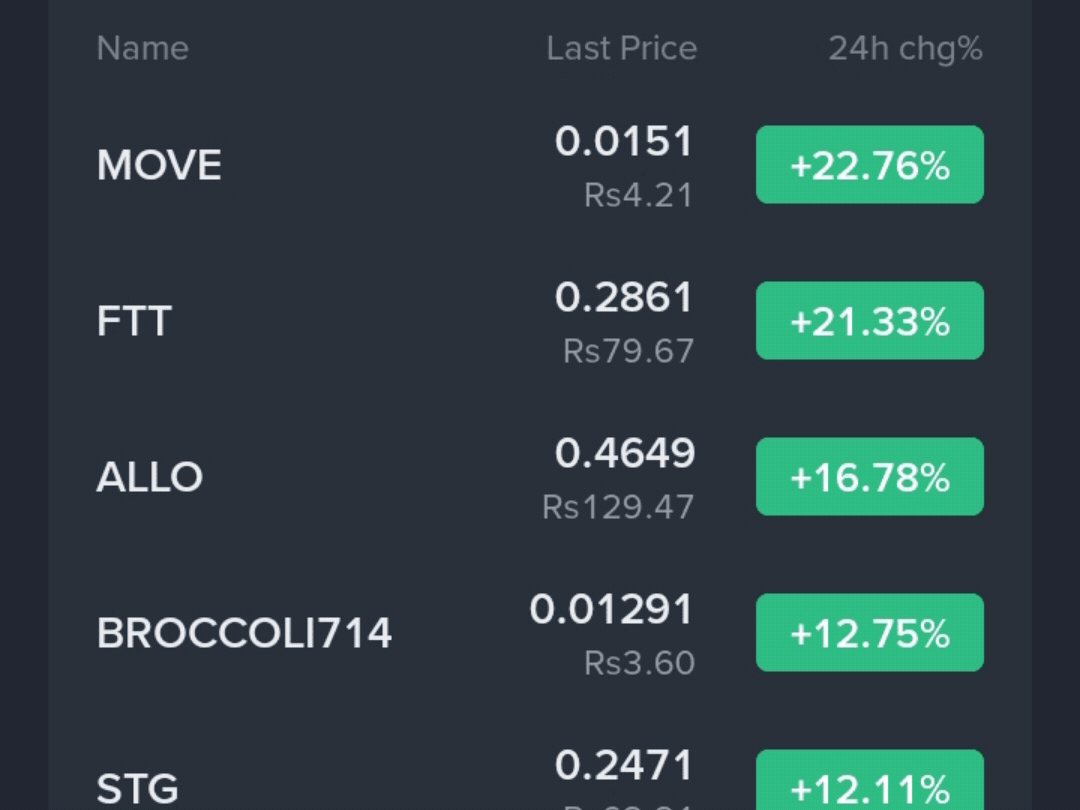Image resolution: width=1080 pixels, height=810 pixels.
Task: Click the ALLO price 0.4649
Action: [x=625, y=453]
